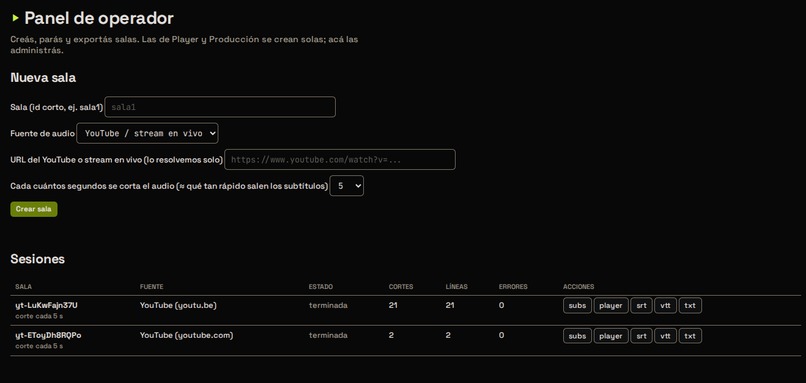
Task: Open subs for yt-LuKwFajn37U
Action: tap(577, 305)
